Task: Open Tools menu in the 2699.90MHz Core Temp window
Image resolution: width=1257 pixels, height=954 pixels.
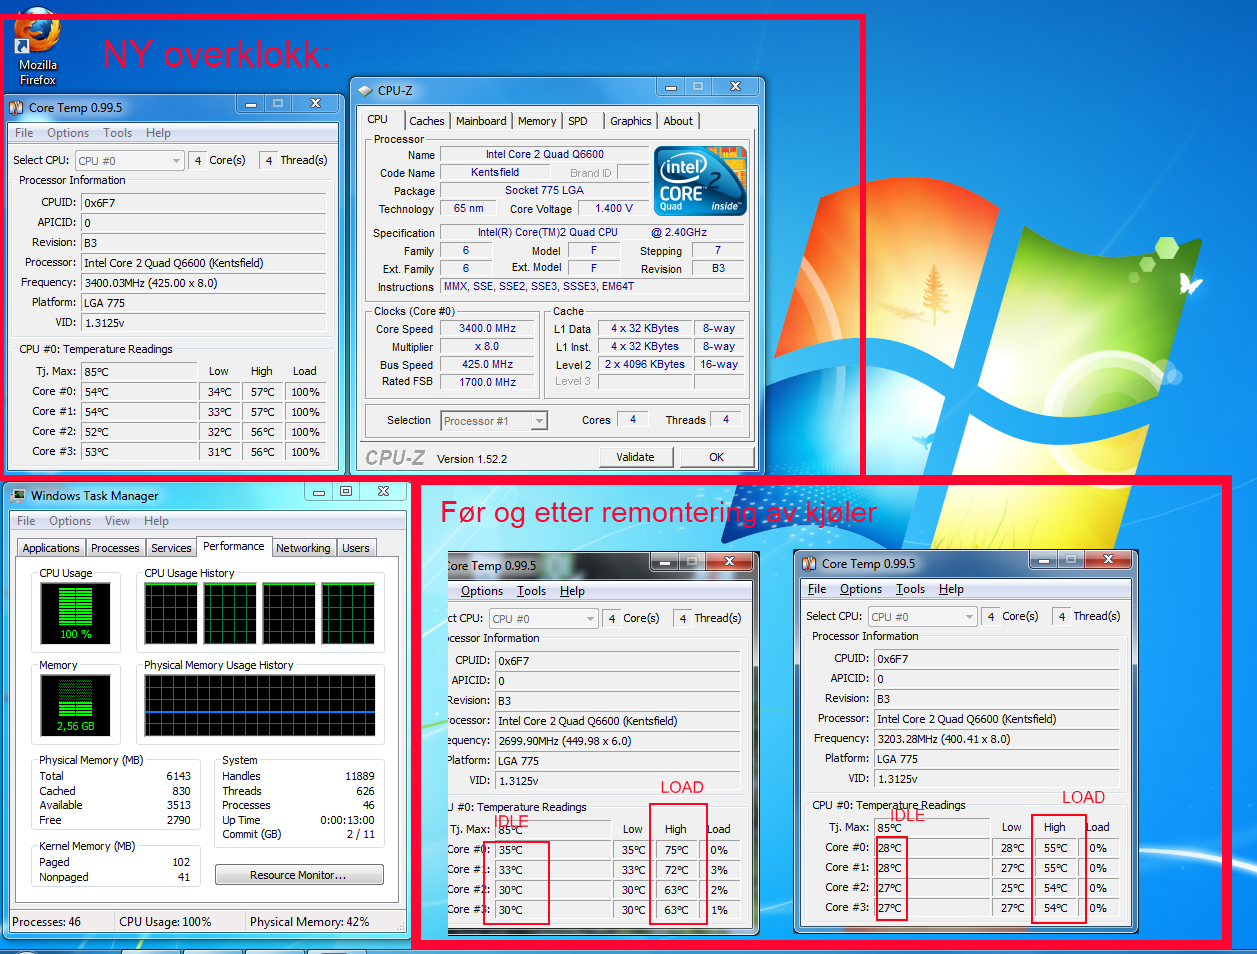Action: point(531,591)
